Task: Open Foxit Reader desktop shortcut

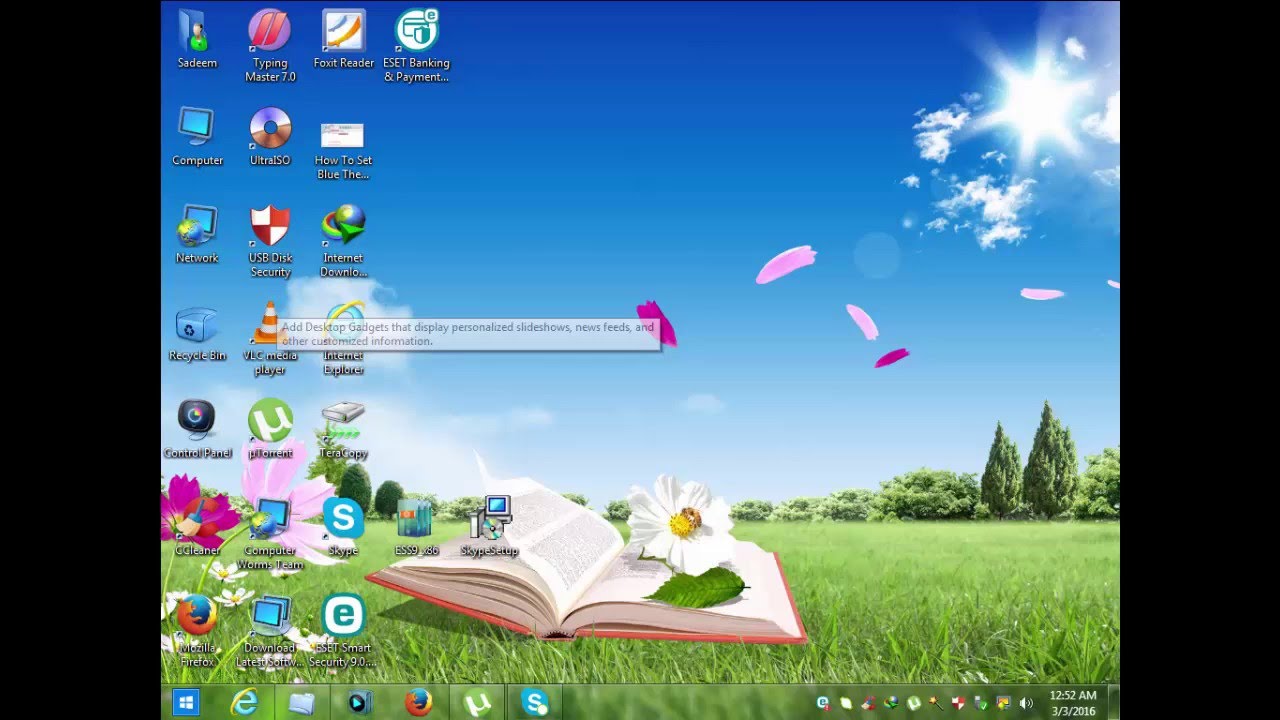Action: [x=343, y=39]
